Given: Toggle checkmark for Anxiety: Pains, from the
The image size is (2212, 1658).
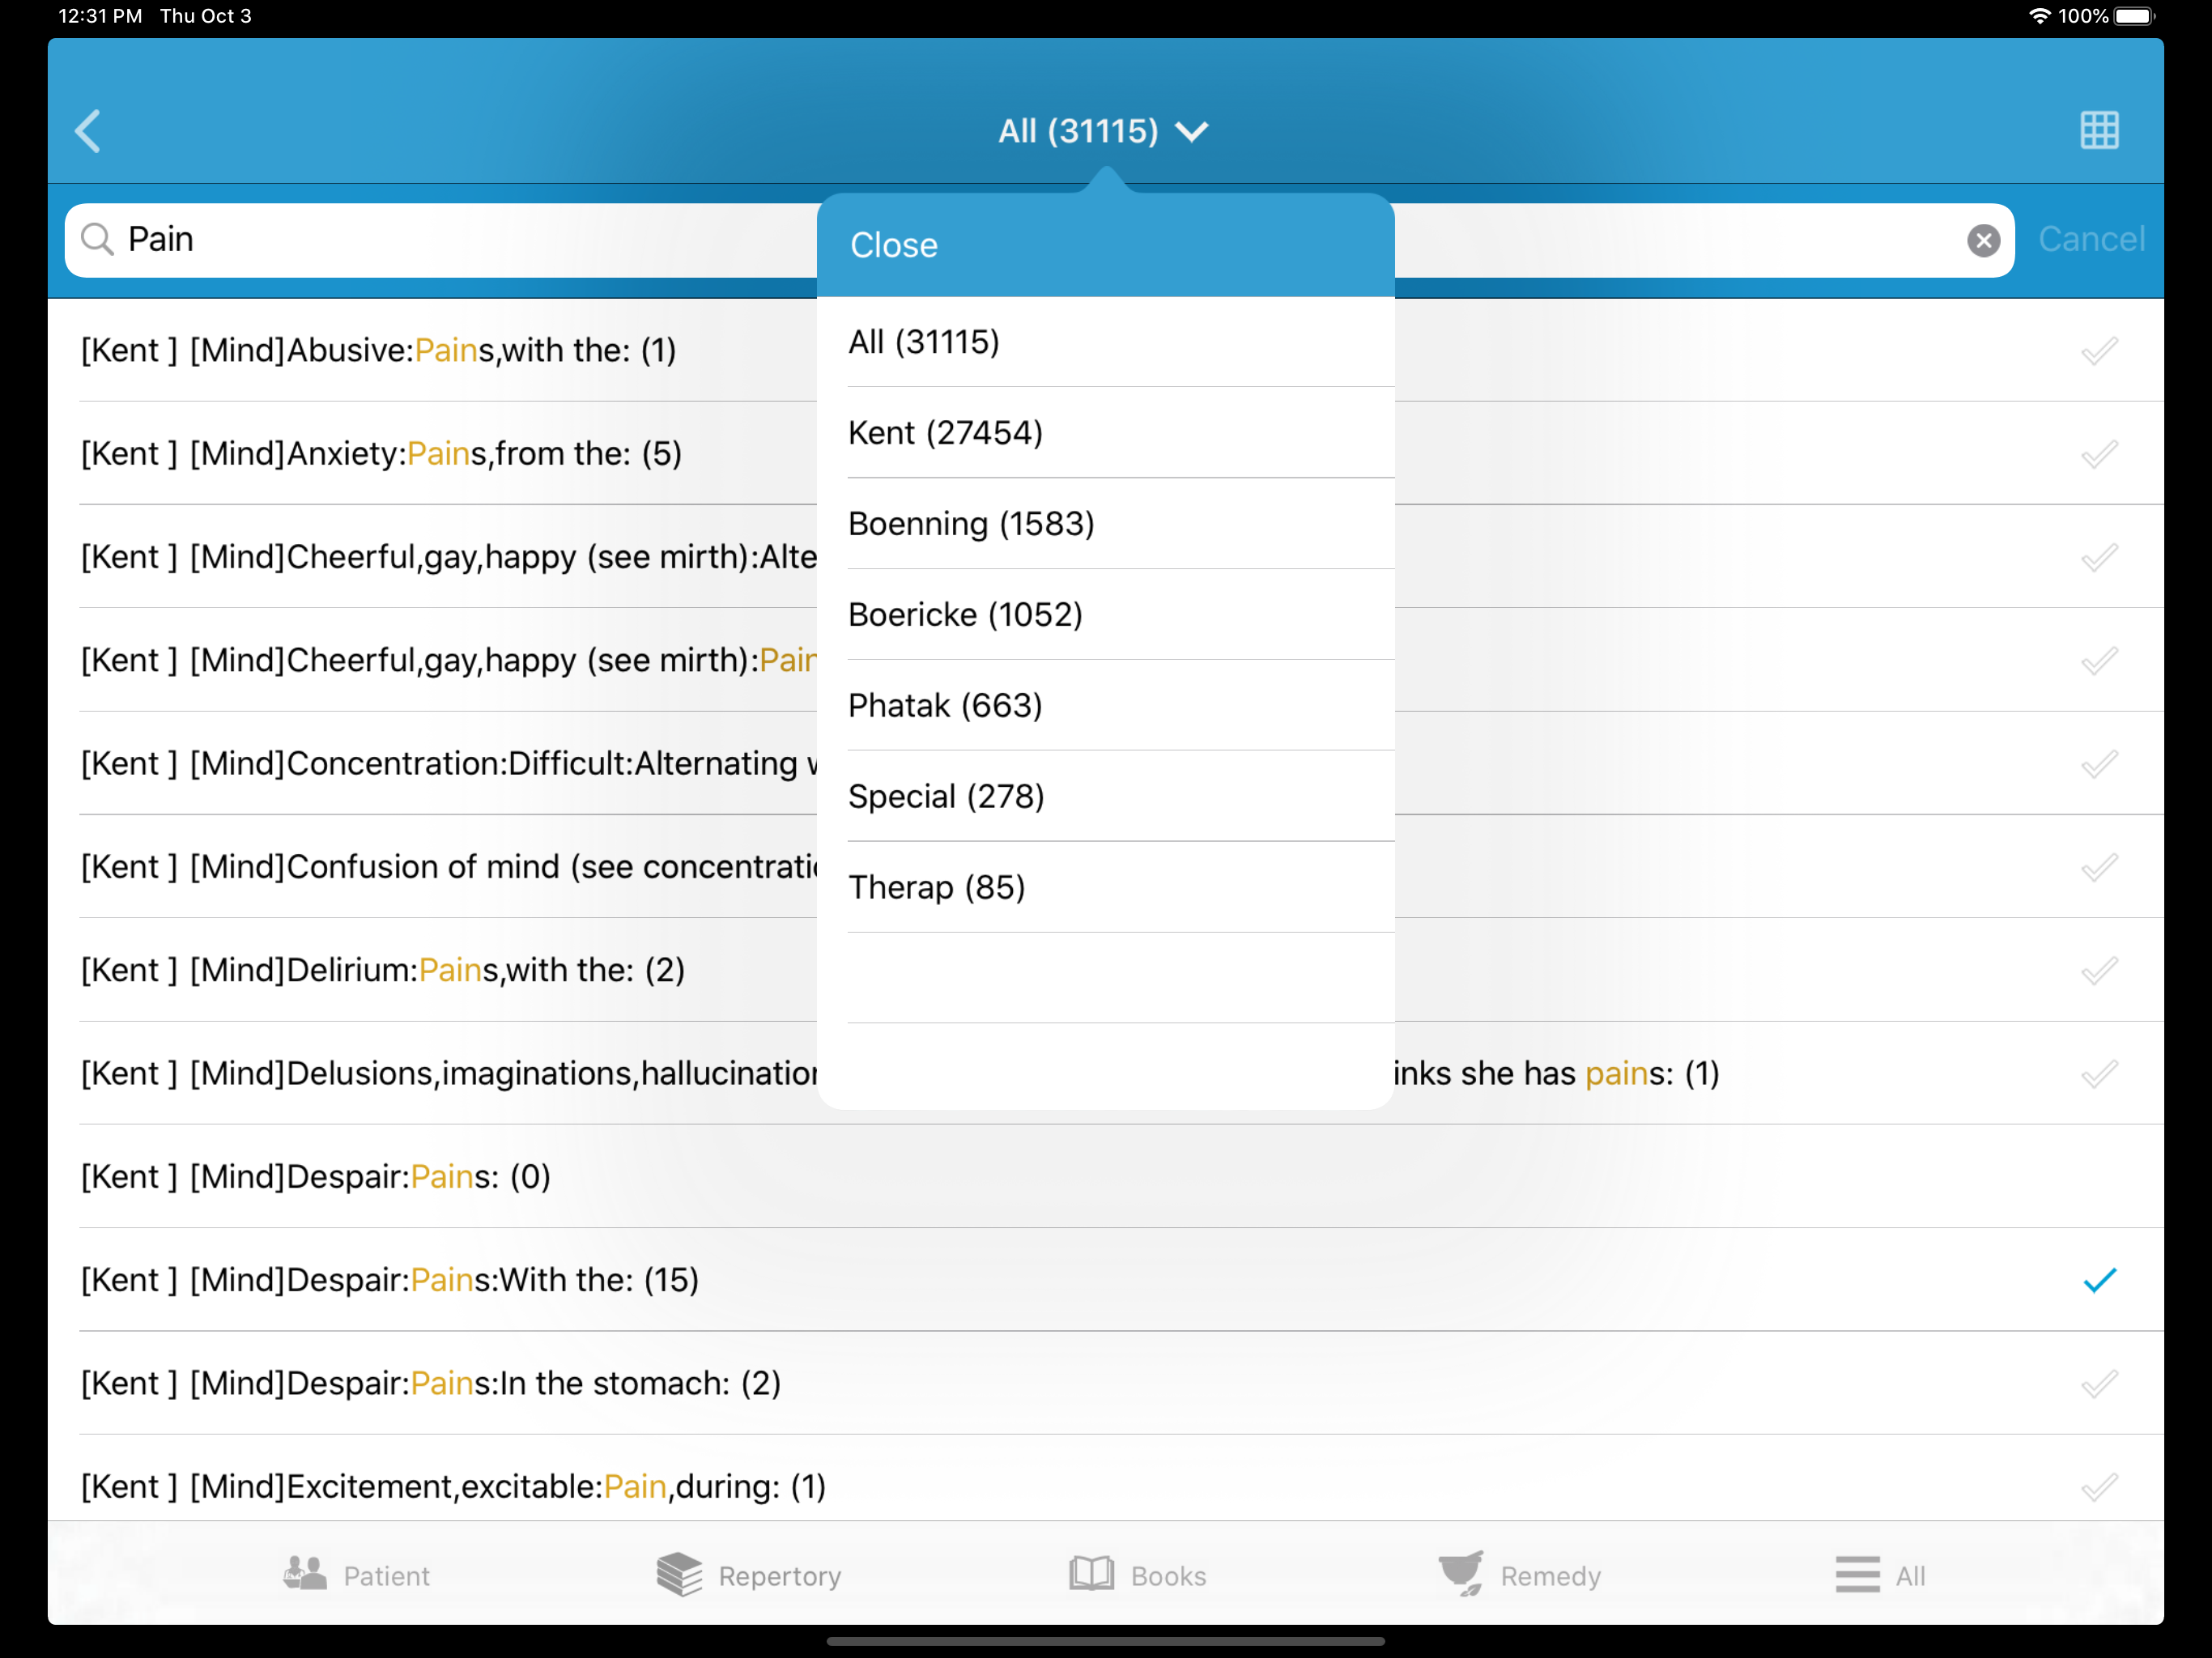Looking at the screenshot, I should pyautogui.click(x=2099, y=454).
